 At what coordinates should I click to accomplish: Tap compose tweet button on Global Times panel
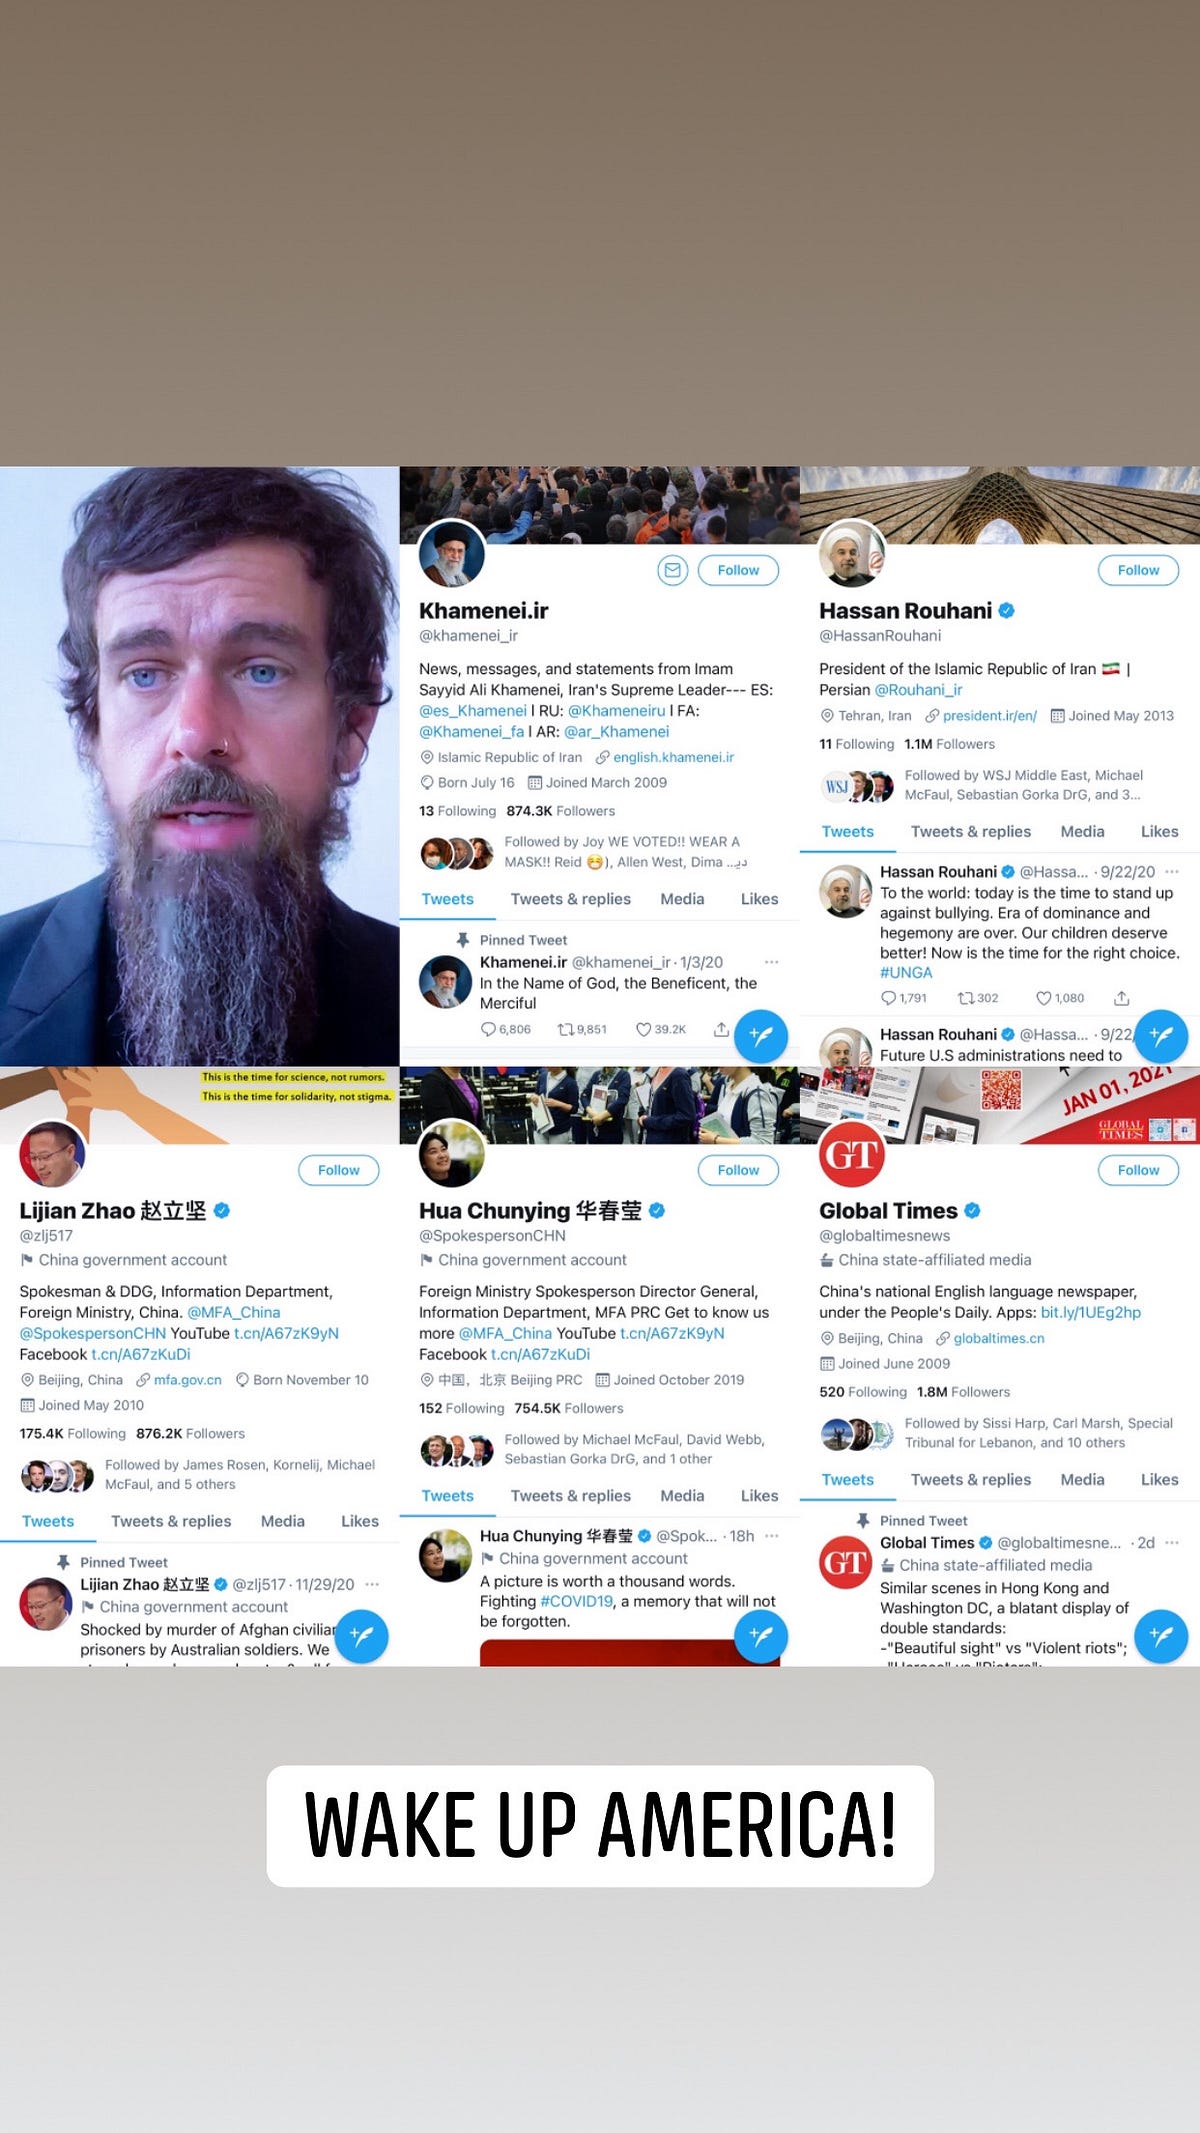pos(1161,1636)
